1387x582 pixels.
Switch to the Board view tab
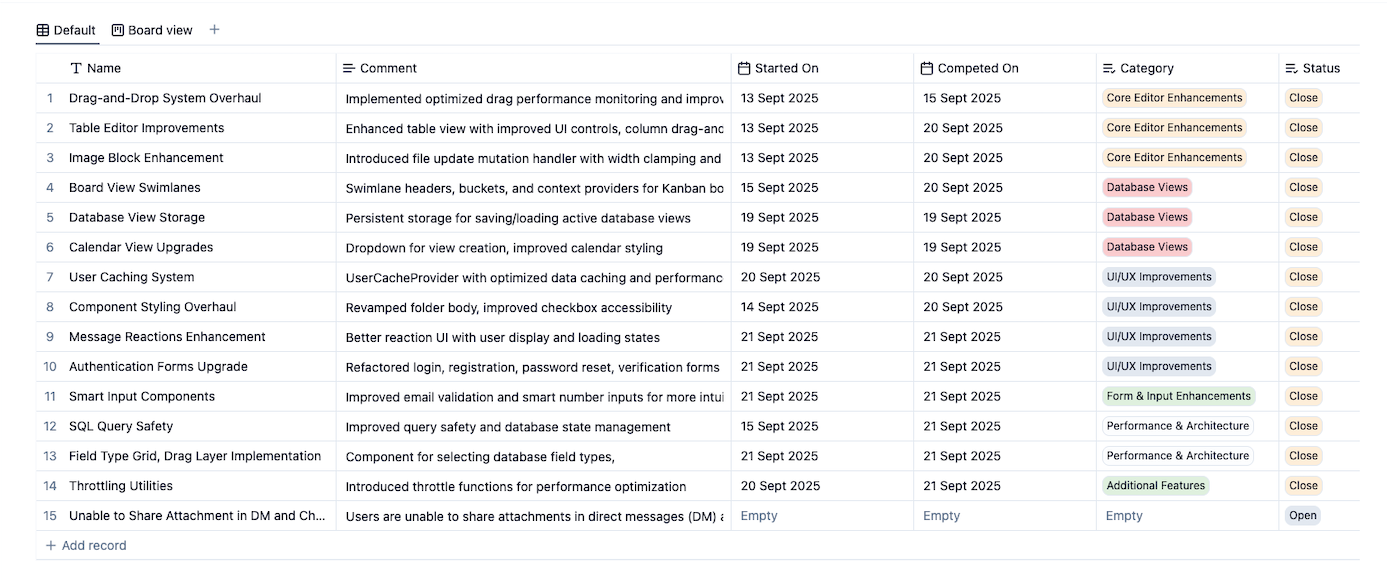point(152,30)
